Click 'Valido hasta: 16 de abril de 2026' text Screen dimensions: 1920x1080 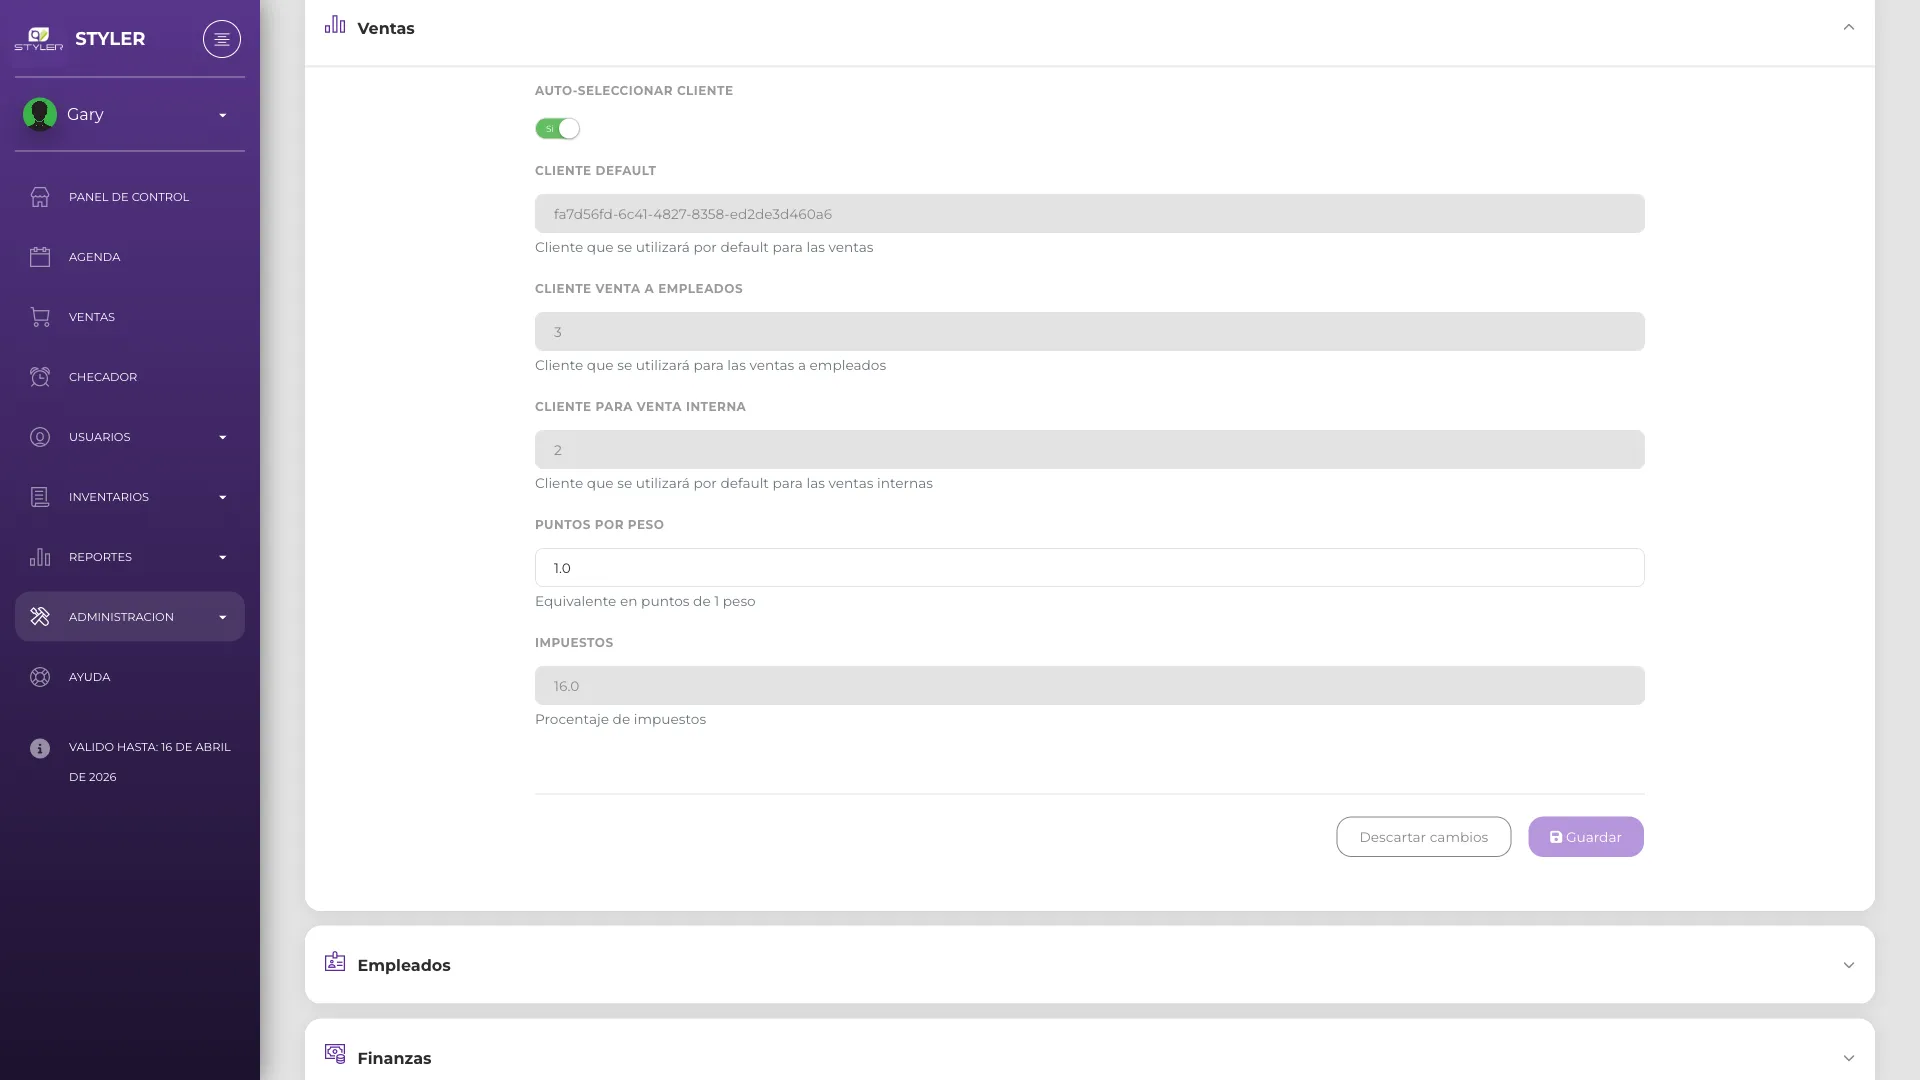150,762
